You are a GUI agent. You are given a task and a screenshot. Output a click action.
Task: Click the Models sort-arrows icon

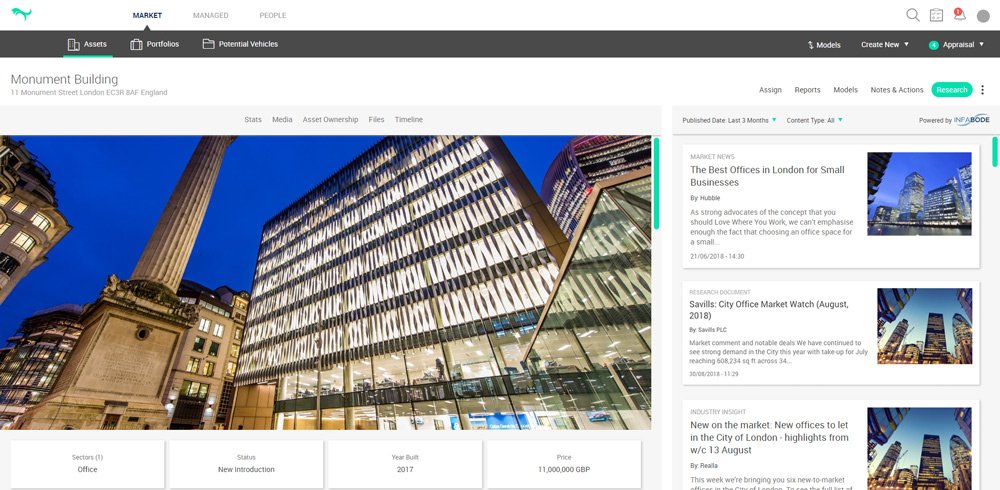point(811,45)
